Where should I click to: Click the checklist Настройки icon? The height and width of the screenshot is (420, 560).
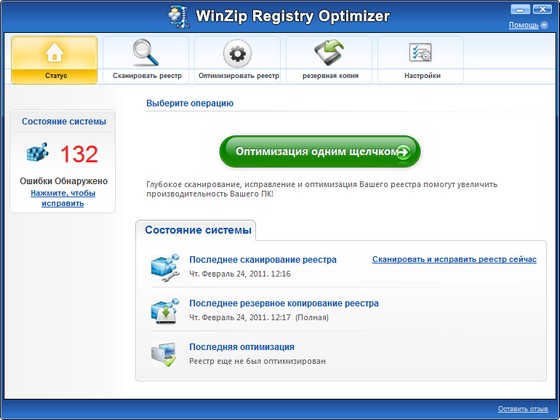pos(420,52)
